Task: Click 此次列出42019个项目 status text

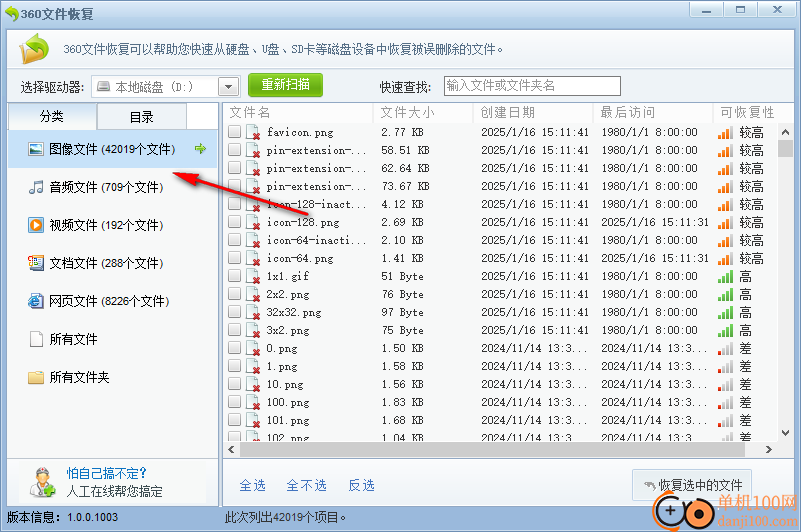Action: [286, 517]
